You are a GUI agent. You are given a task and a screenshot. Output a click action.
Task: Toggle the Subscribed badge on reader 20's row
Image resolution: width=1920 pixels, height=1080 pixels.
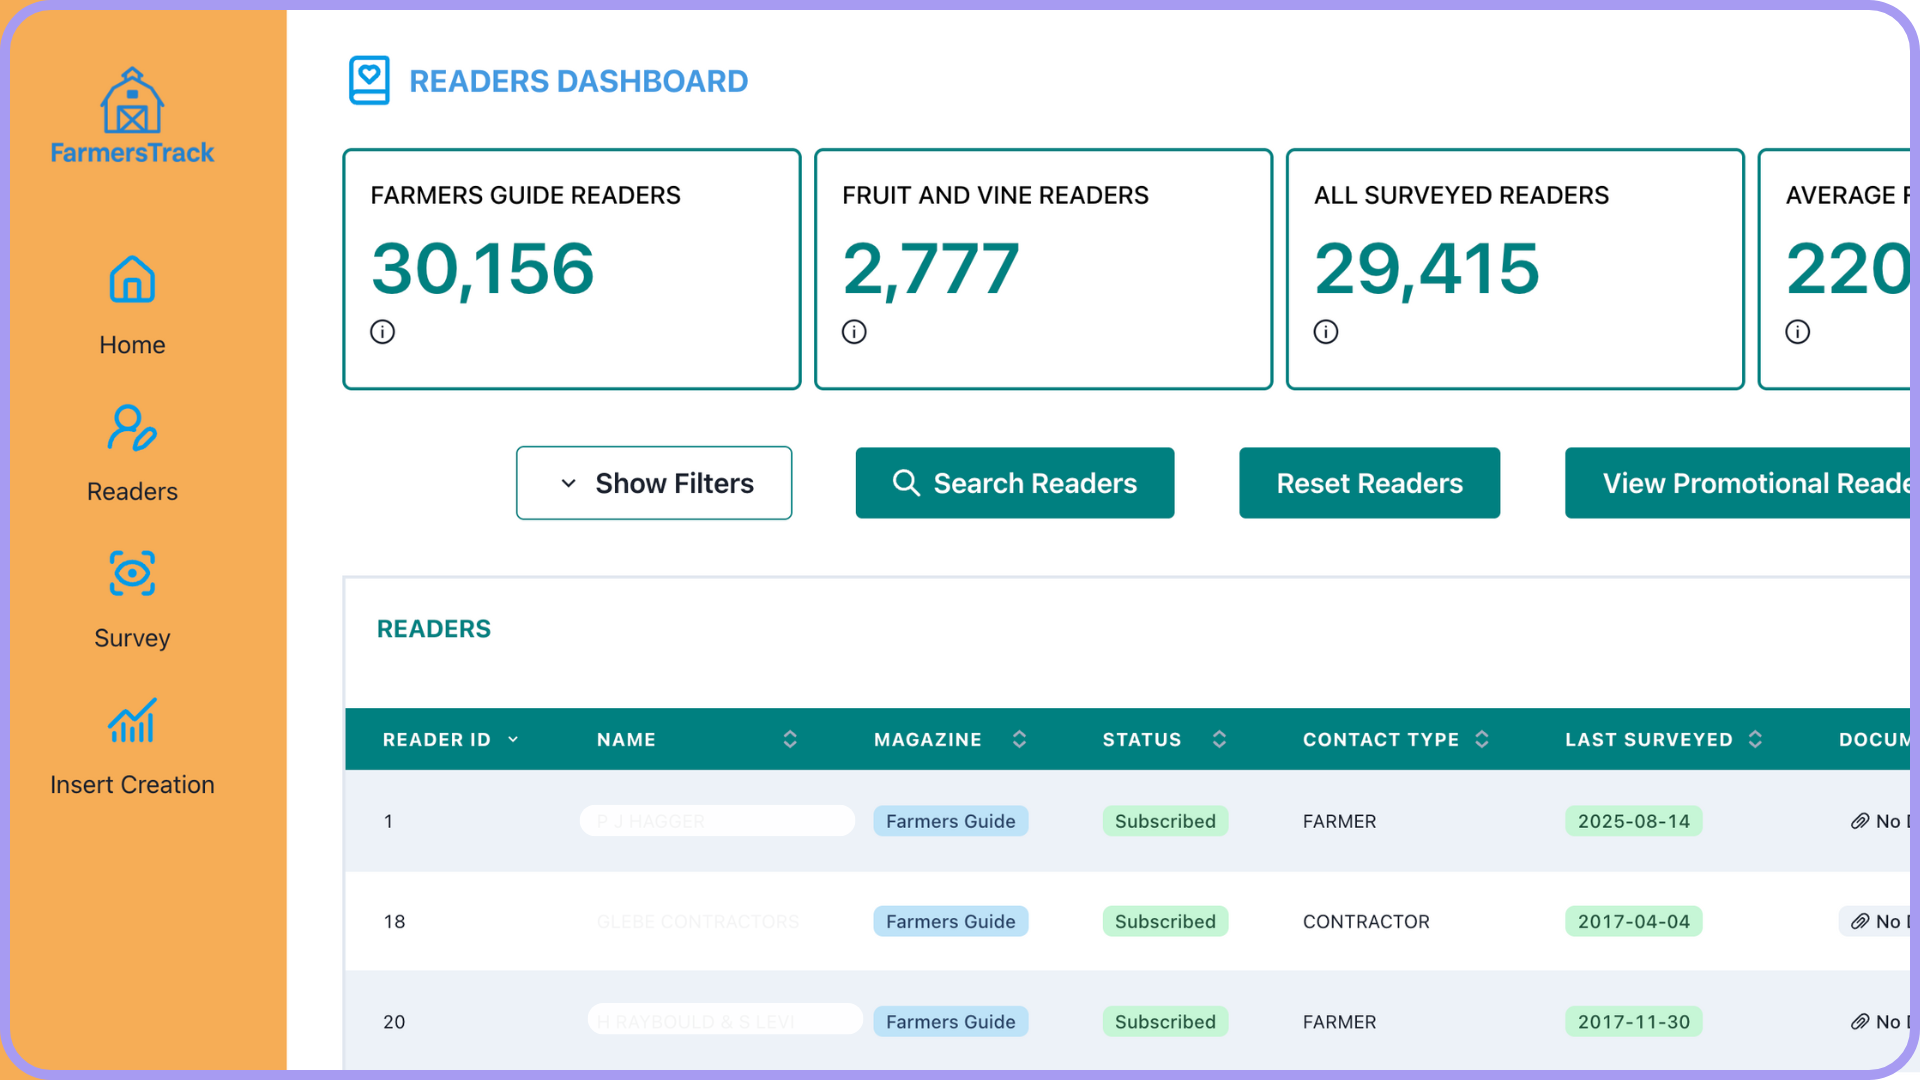1165,1021
